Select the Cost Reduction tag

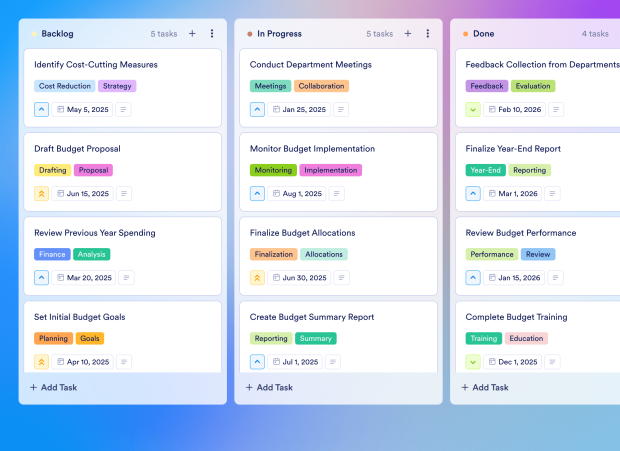coord(65,86)
